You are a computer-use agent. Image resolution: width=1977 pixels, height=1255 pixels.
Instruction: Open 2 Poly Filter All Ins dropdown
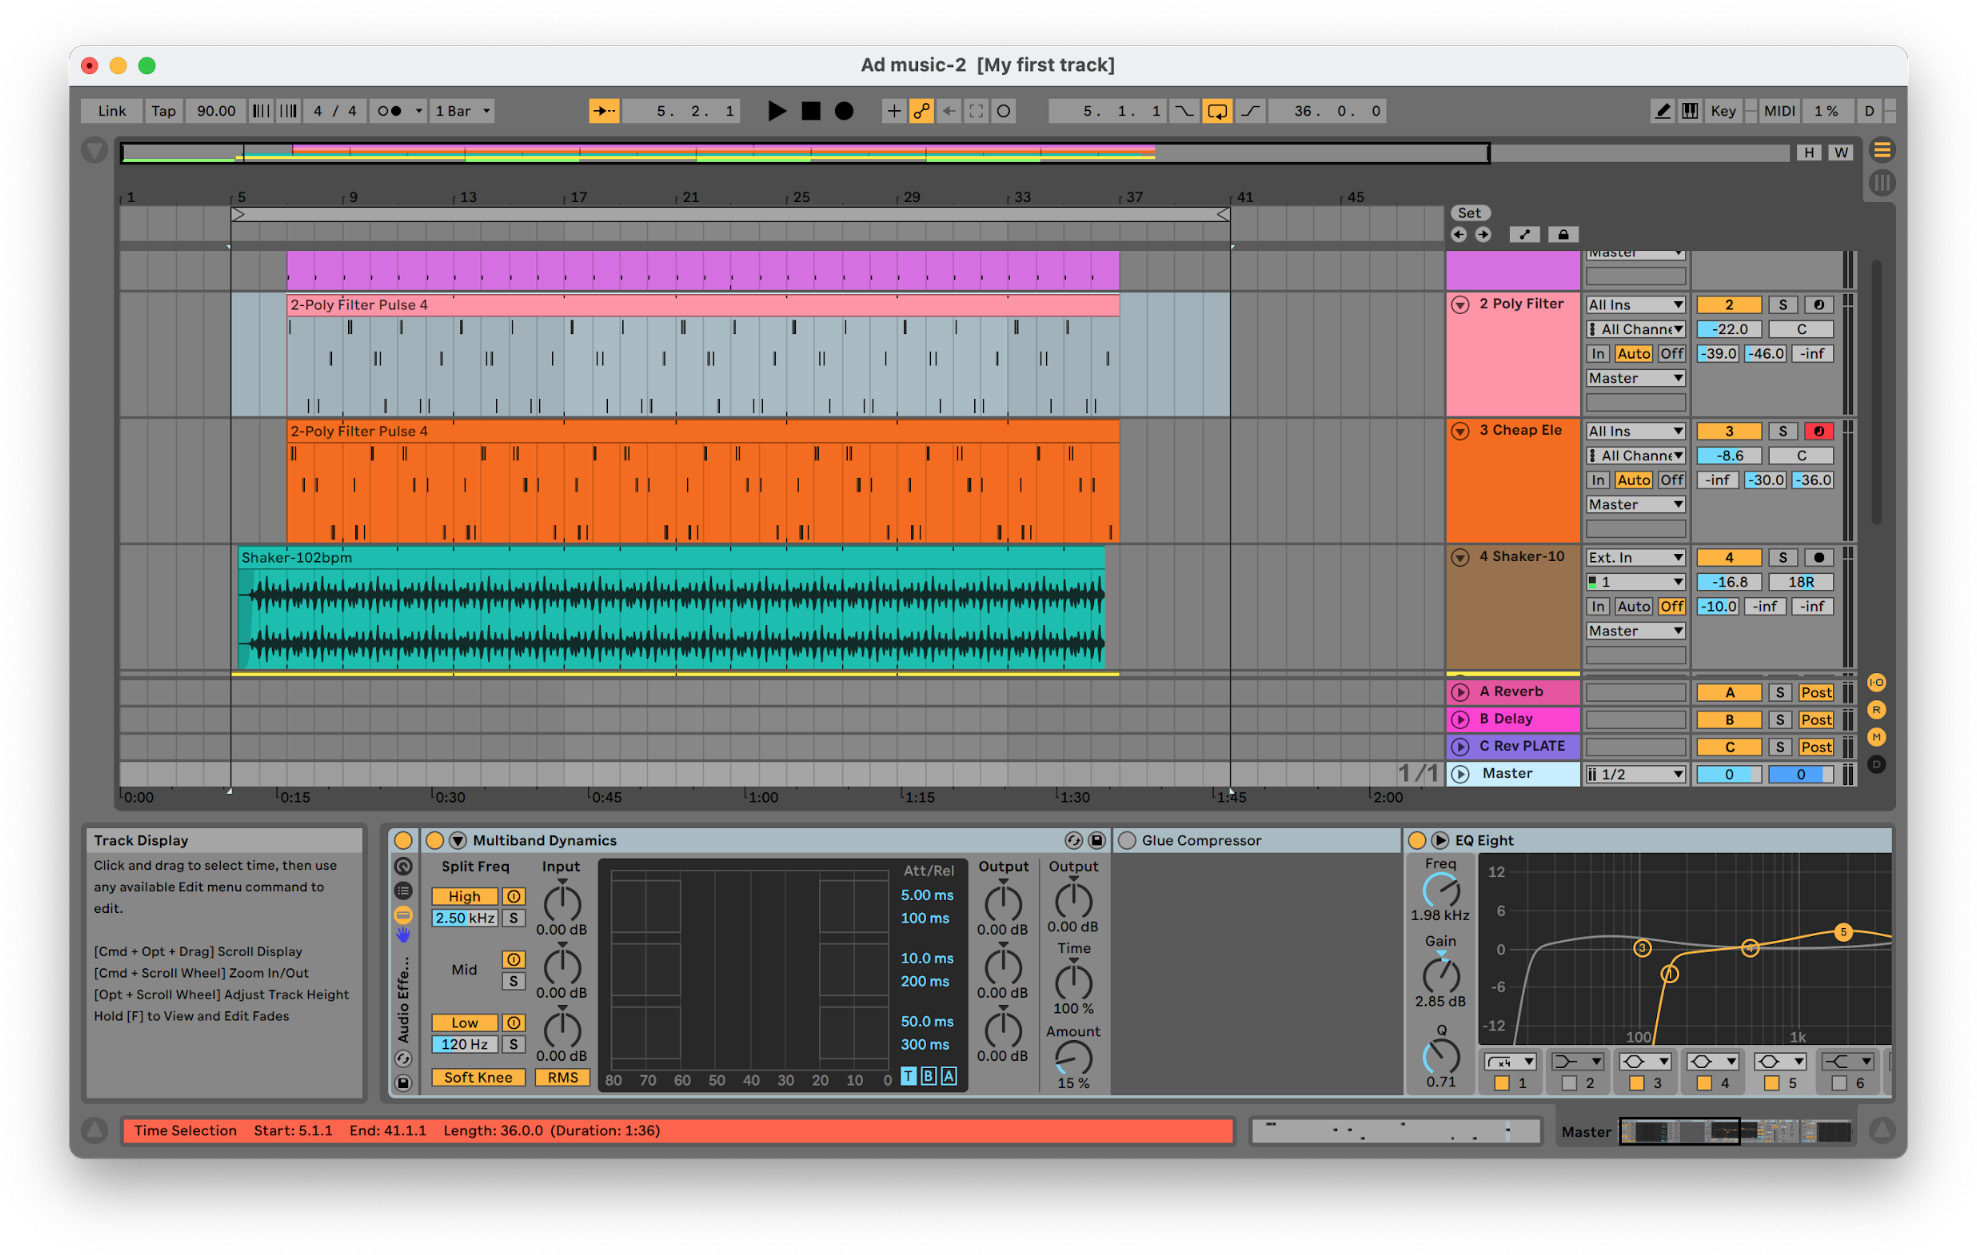1636,305
